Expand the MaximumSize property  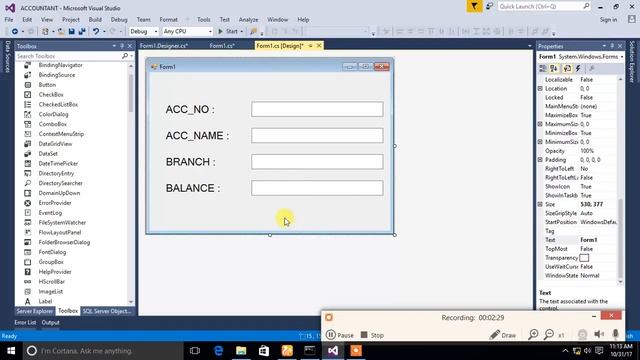[x=540, y=124]
